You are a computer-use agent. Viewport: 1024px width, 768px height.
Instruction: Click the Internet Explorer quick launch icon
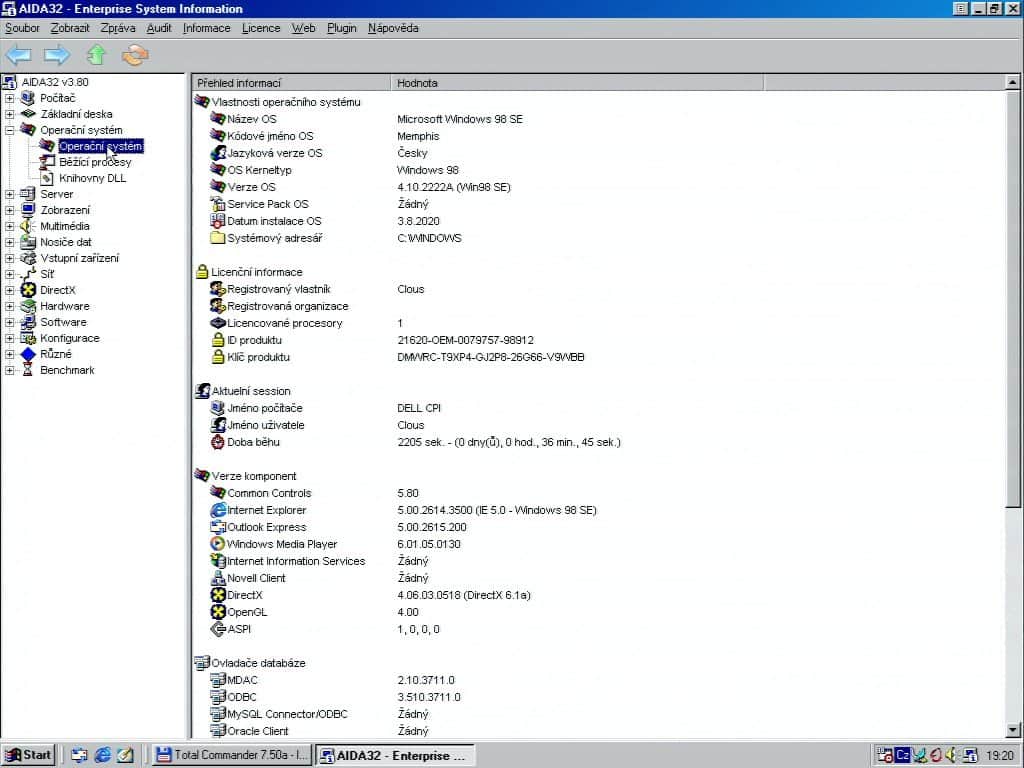point(103,755)
